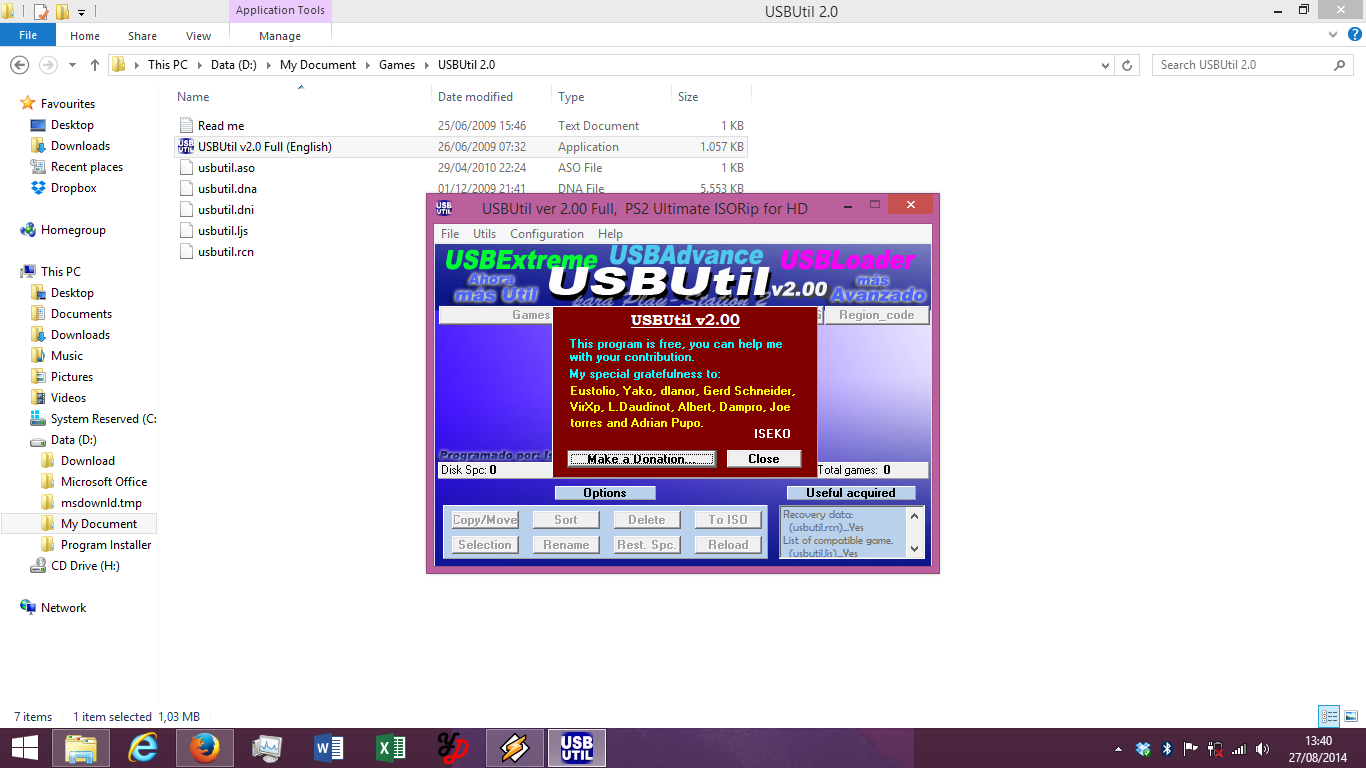Expand the ribbon chevron

[x=1333, y=33]
